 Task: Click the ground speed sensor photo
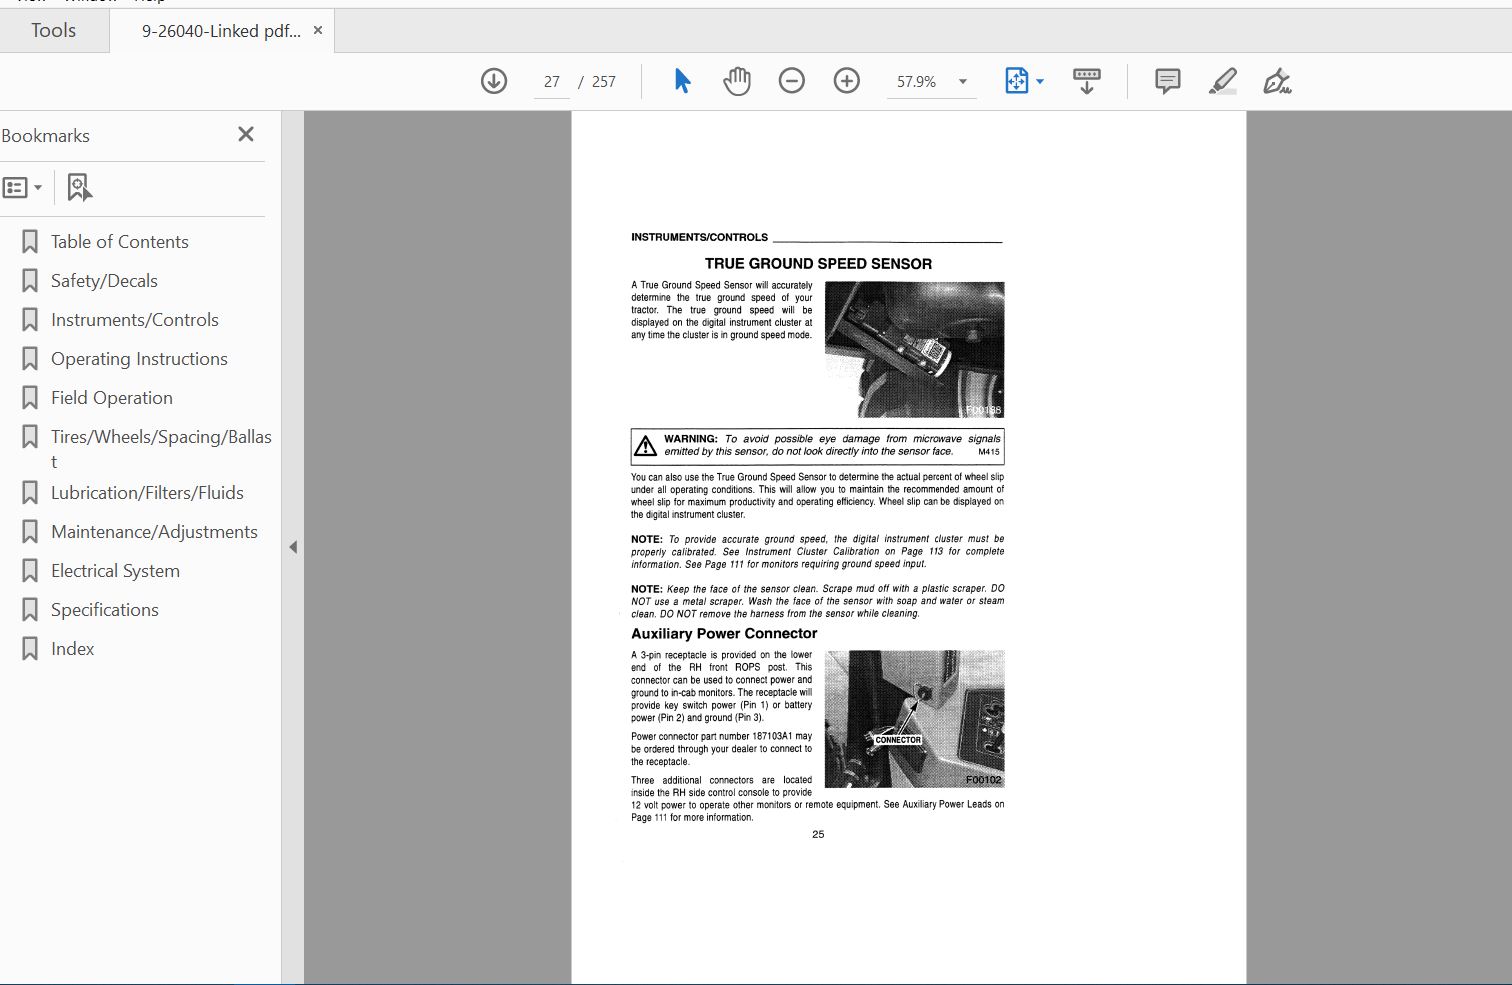pyautogui.click(x=914, y=349)
